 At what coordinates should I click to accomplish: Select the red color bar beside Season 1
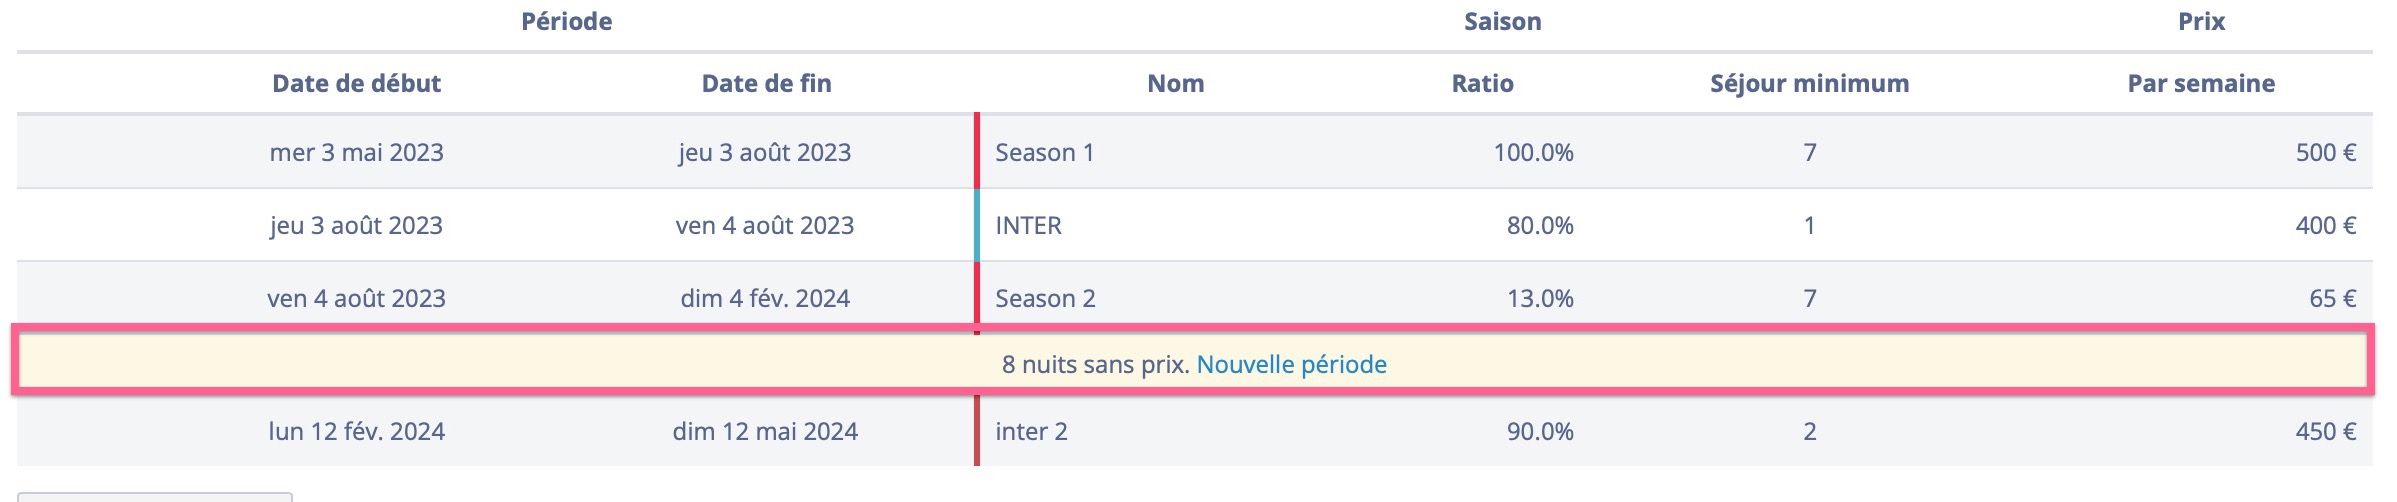(977, 151)
